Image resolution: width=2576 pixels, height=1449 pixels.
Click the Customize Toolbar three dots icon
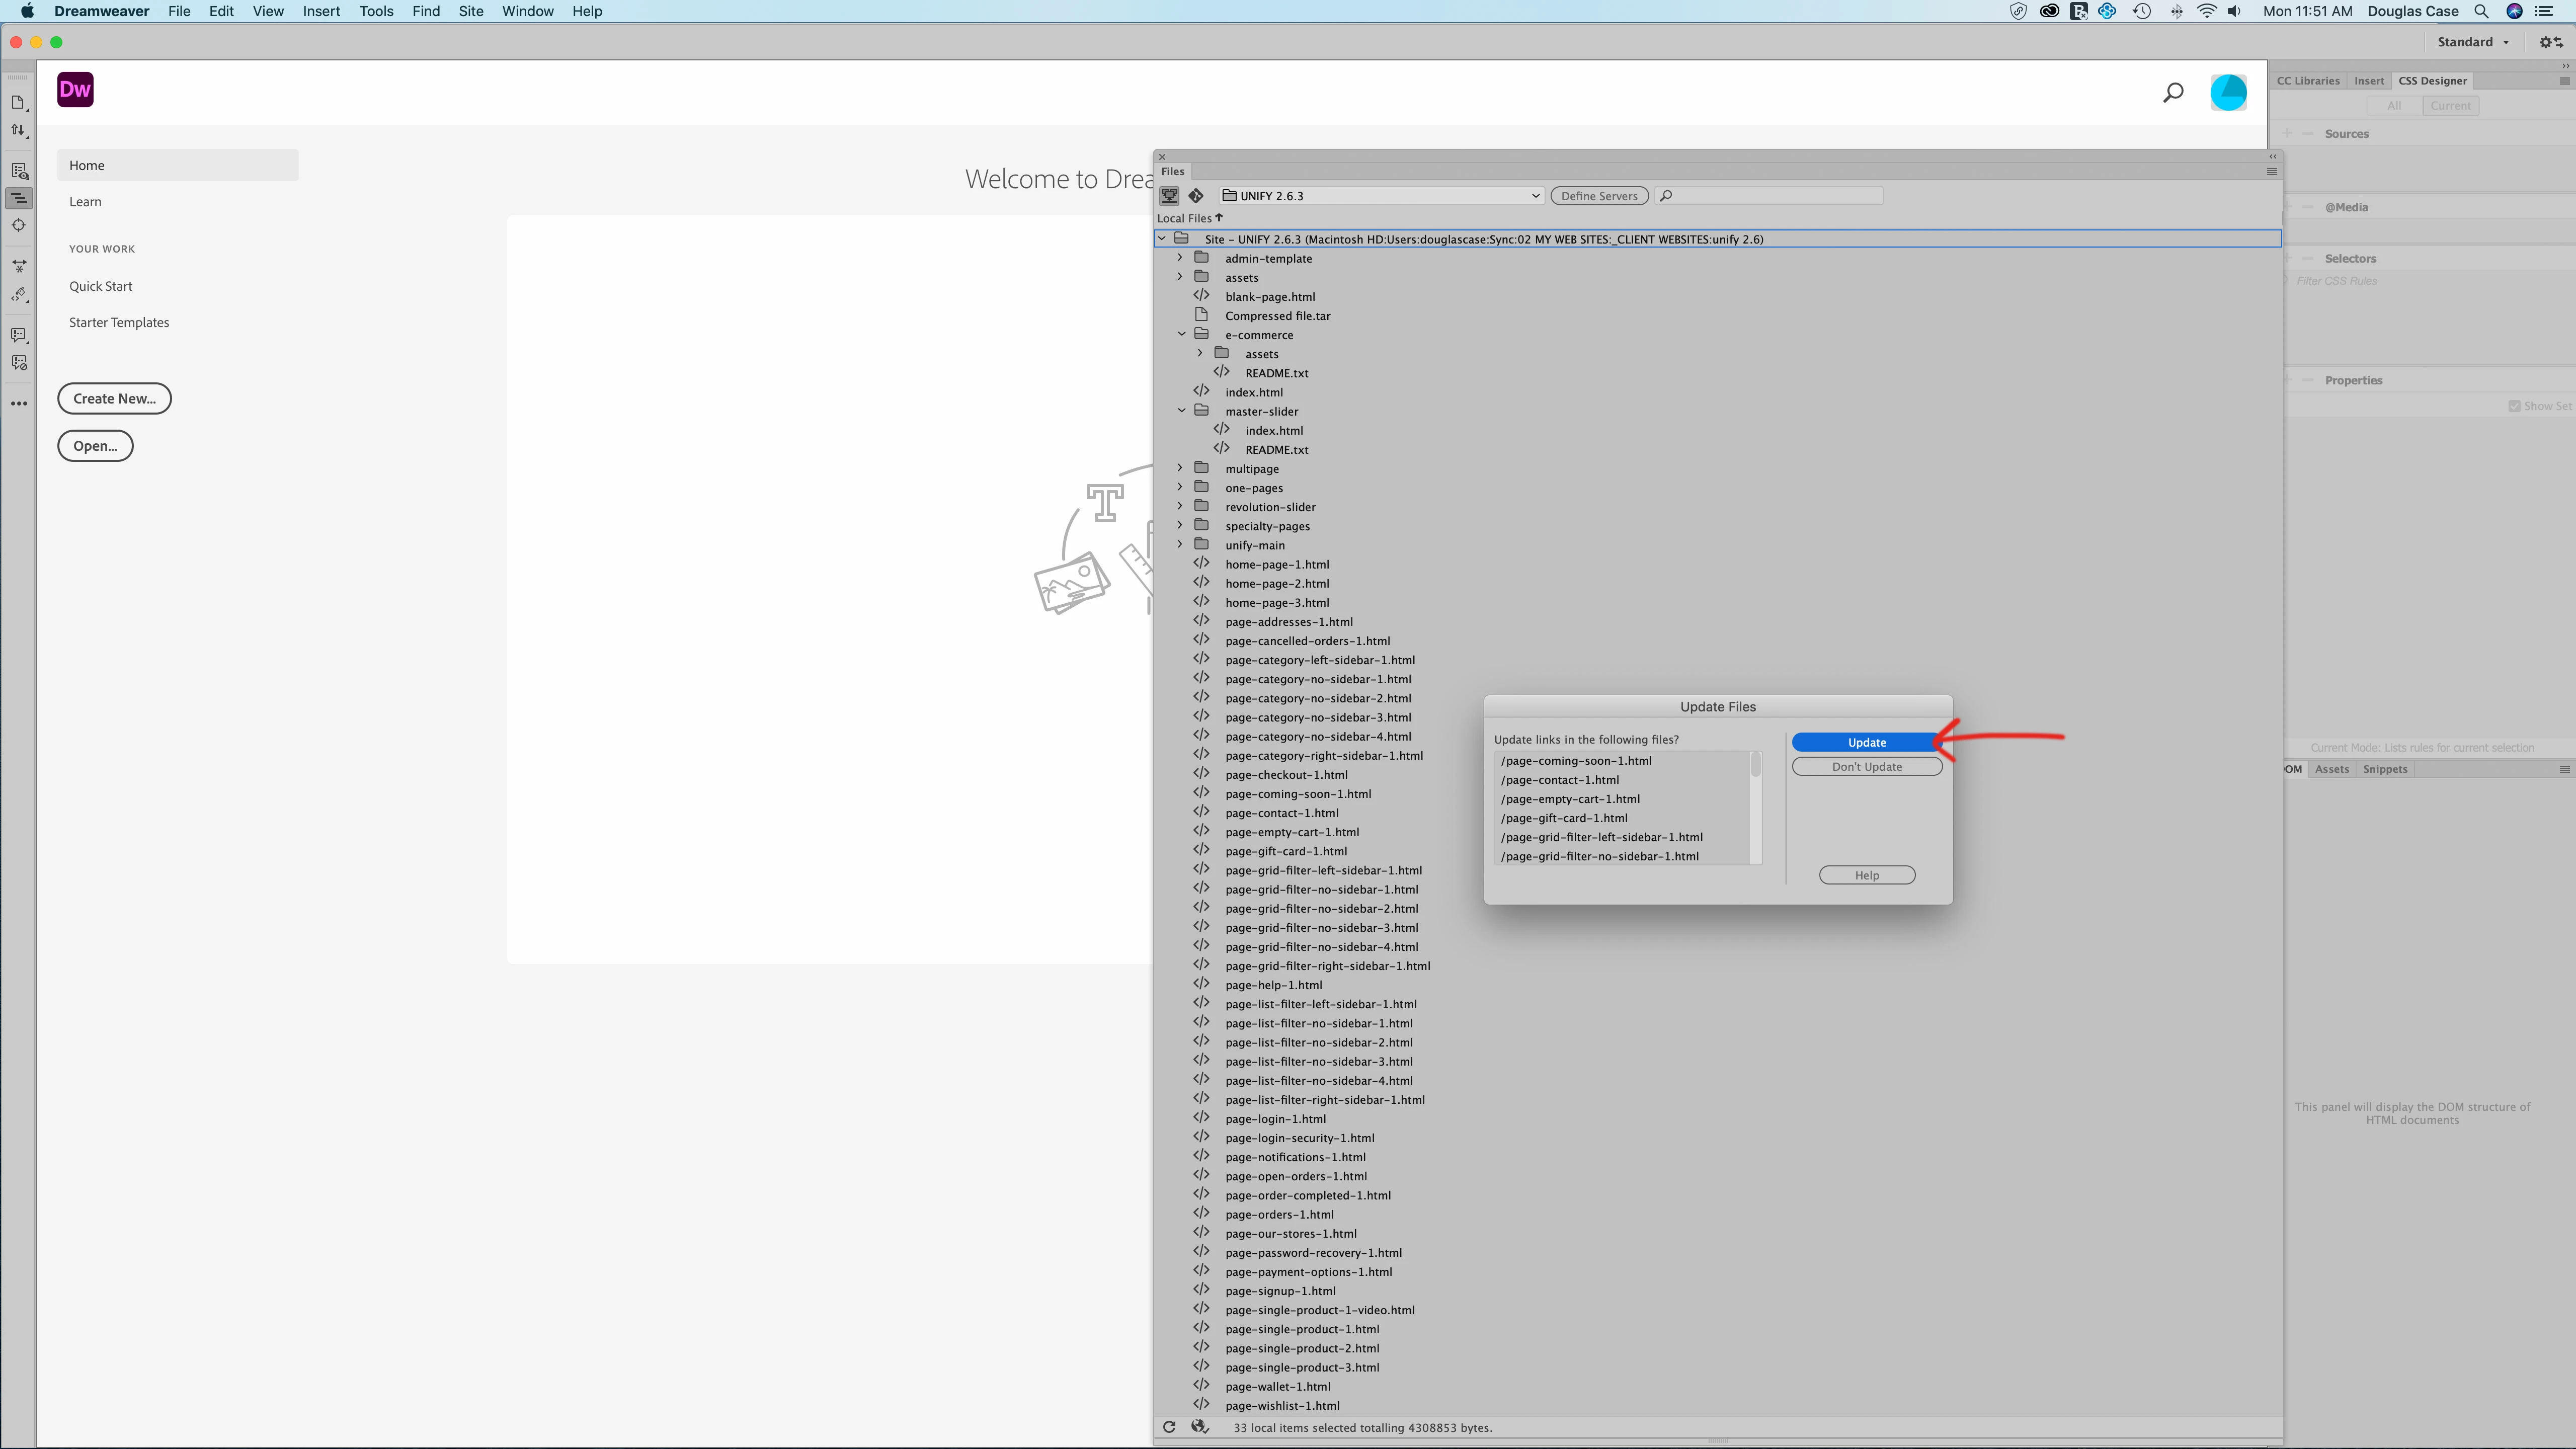(18, 404)
